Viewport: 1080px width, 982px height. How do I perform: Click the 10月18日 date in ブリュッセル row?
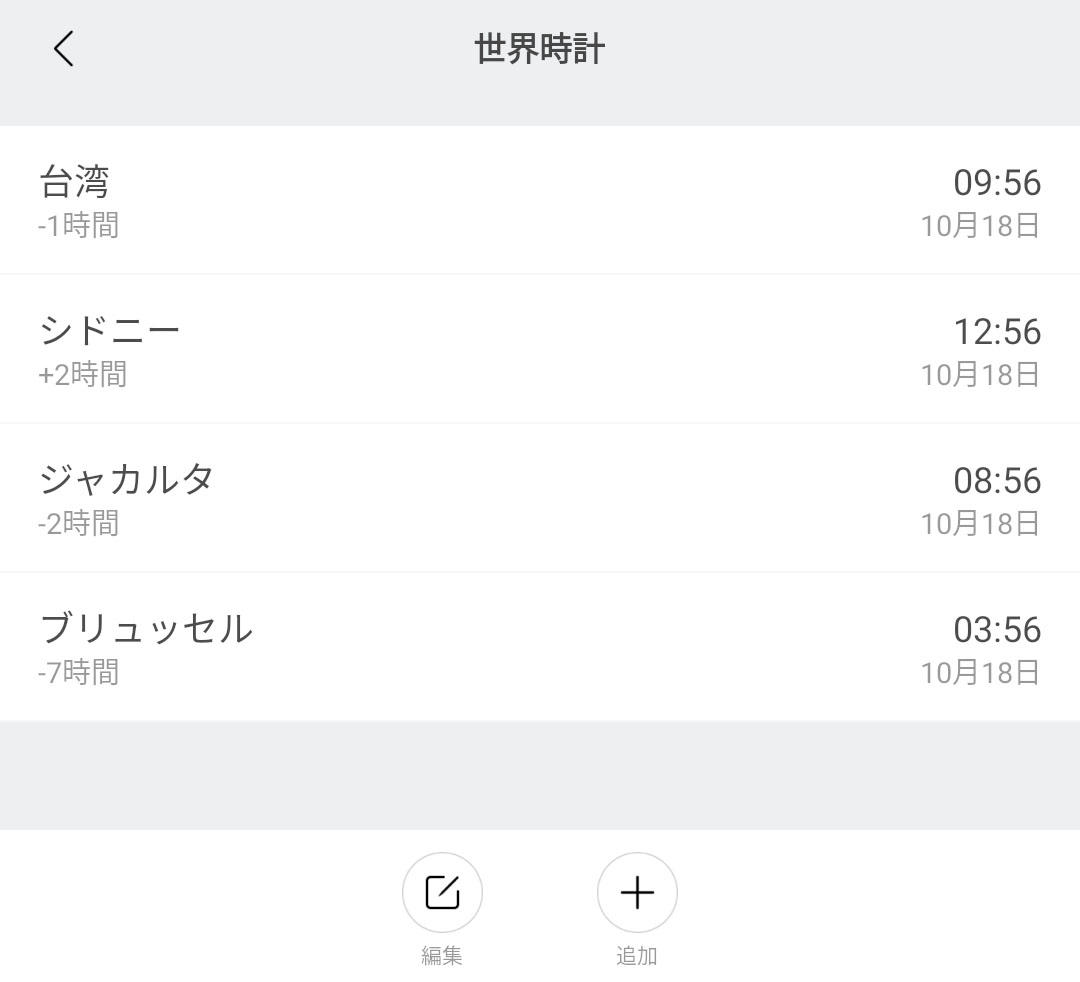pos(980,672)
